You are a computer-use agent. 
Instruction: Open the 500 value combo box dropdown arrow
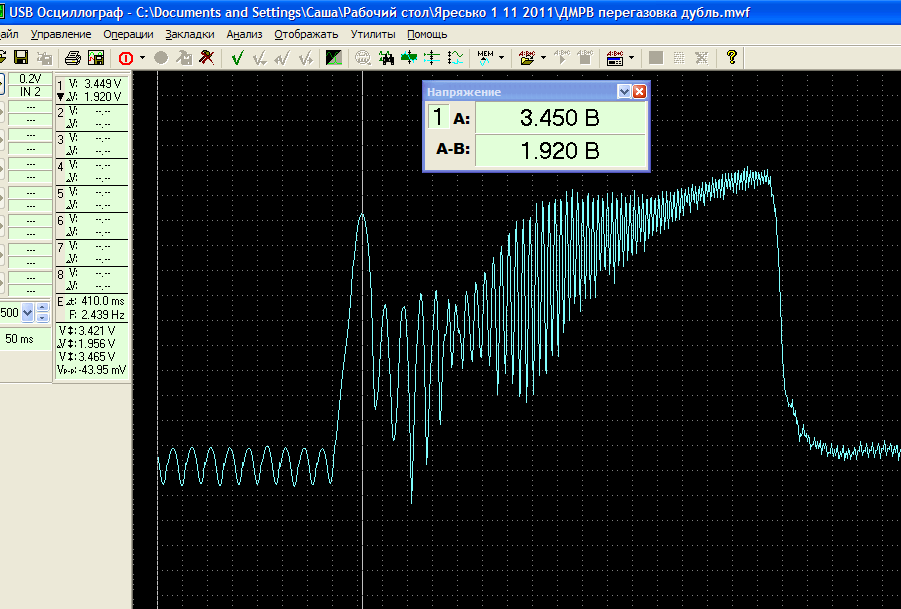pos(27,313)
